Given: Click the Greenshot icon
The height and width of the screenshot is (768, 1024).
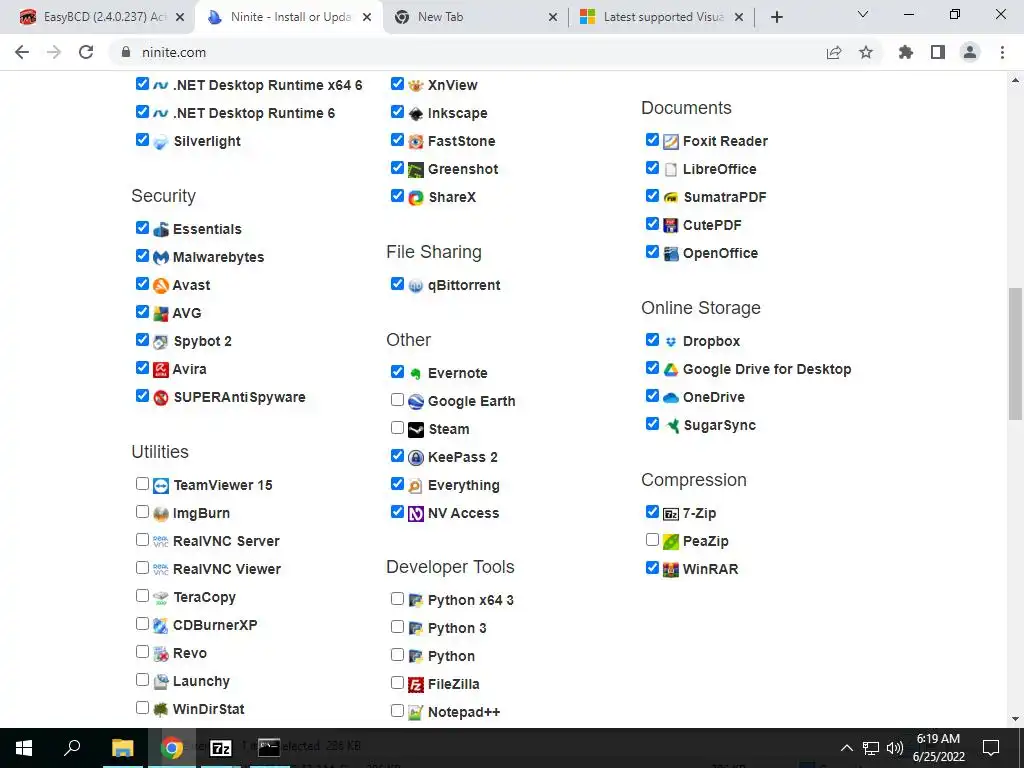Looking at the screenshot, I should coord(415,170).
